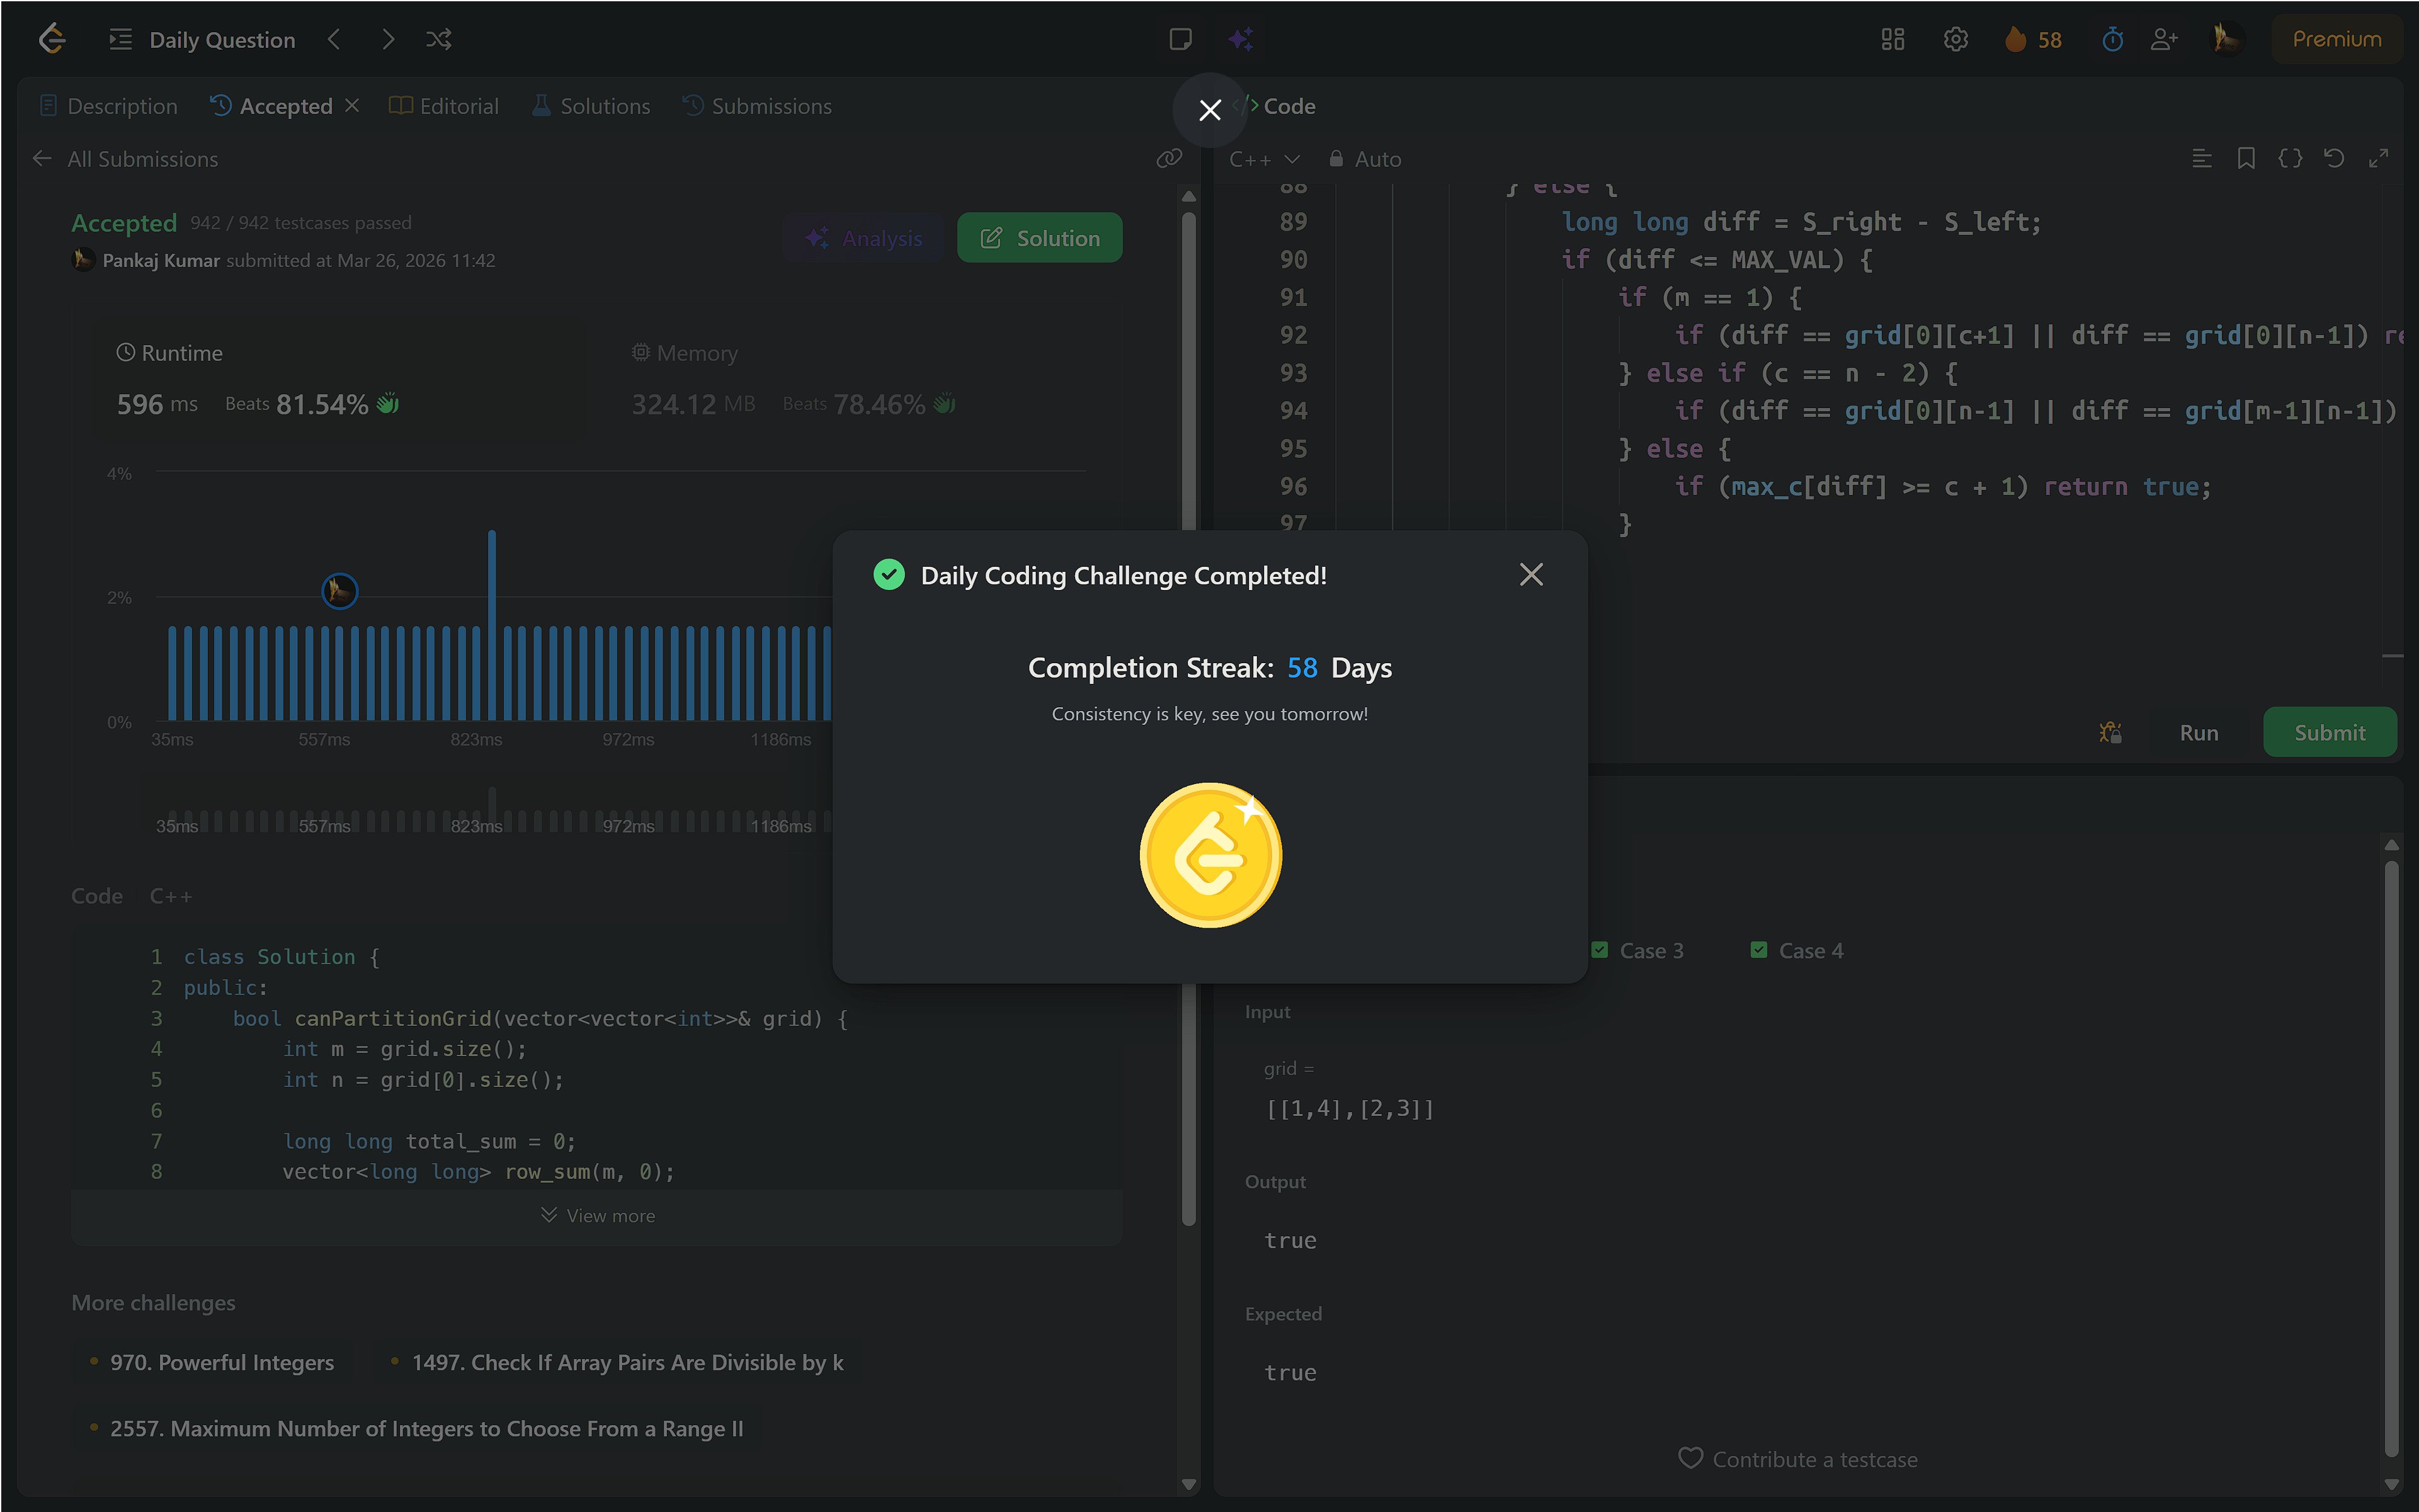
Task: Select the Case 3 testcase checkbox
Action: pyautogui.click(x=1600, y=950)
